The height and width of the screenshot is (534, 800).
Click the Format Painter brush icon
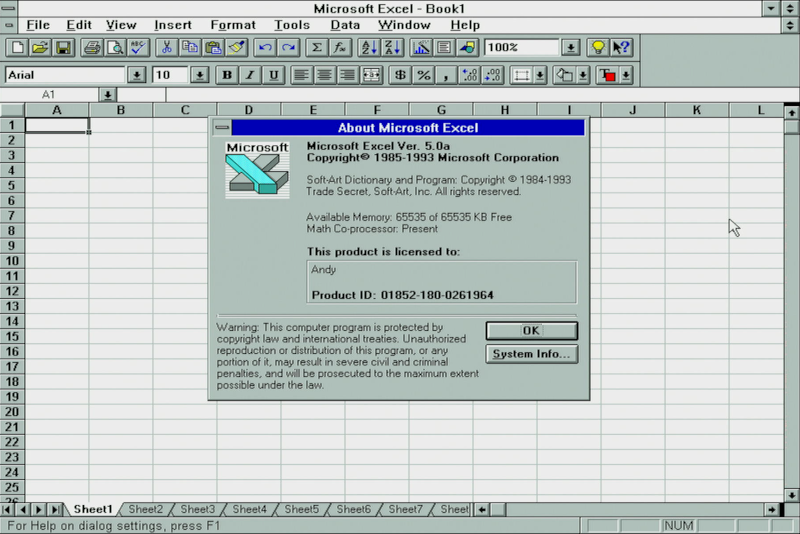point(236,47)
